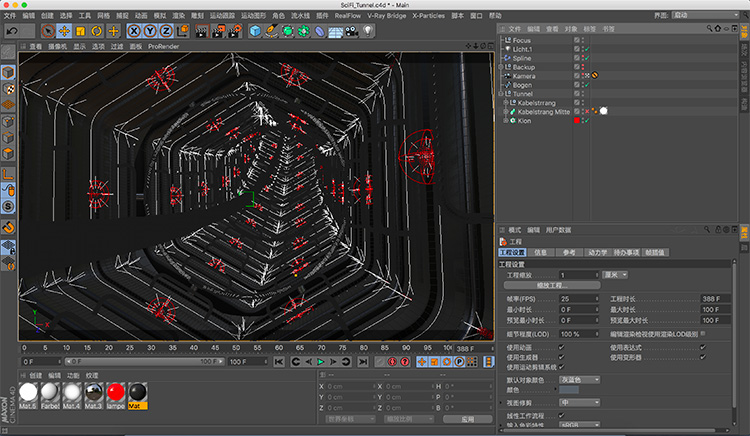
Task: Select the Scale tool icon
Action: coord(80,31)
